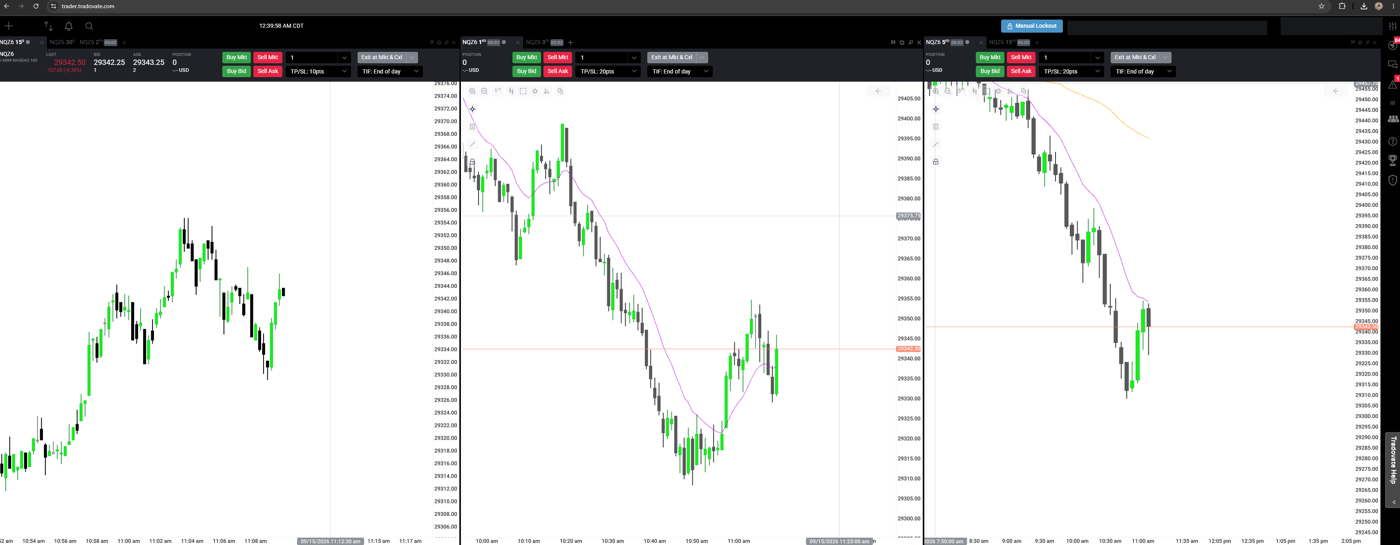Select the crosshair tool in the middle chart sidebar
This screenshot has width=1400, height=545.
point(473,109)
